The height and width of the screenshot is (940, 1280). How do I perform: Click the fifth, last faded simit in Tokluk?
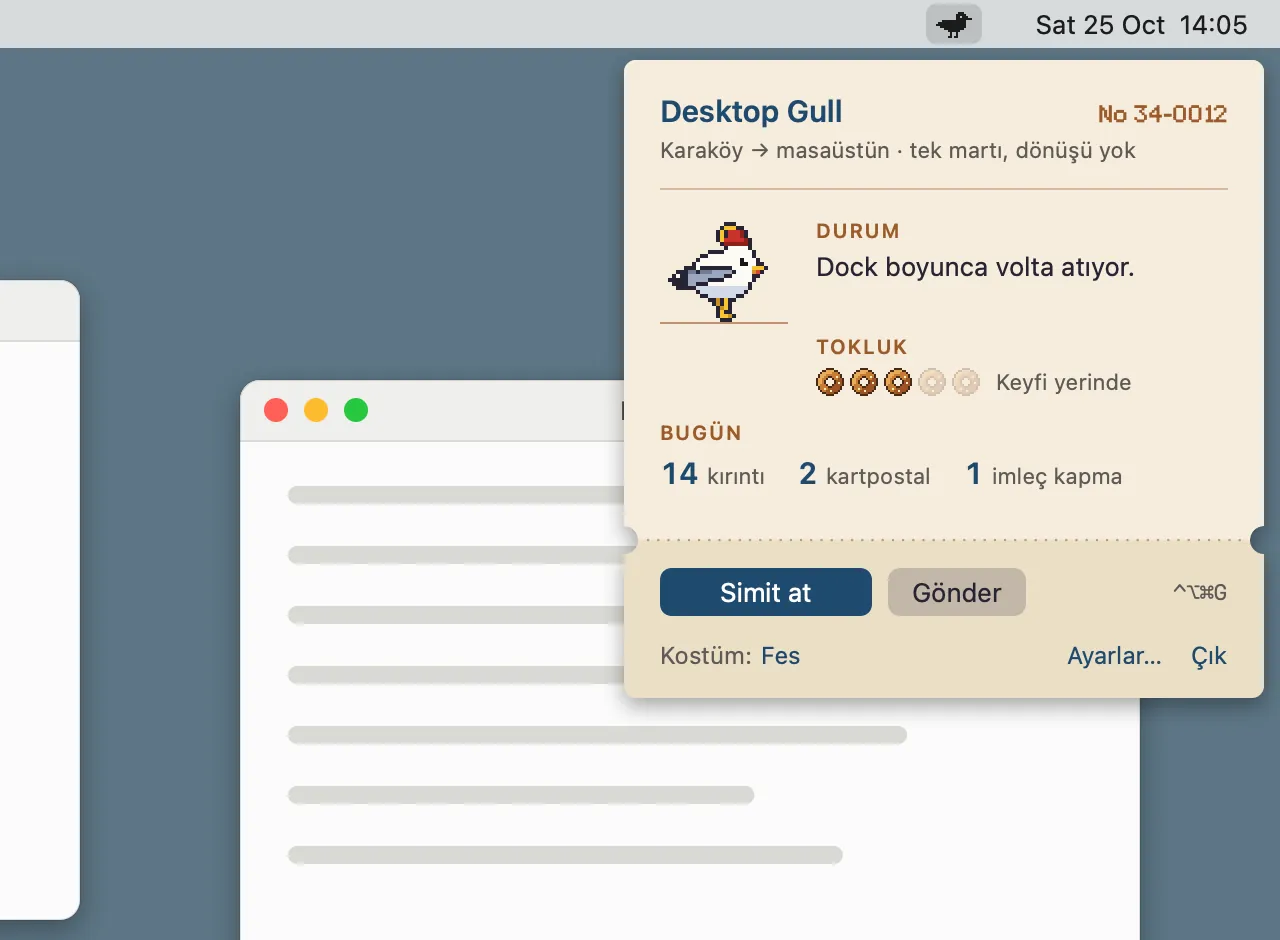click(x=966, y=382)
